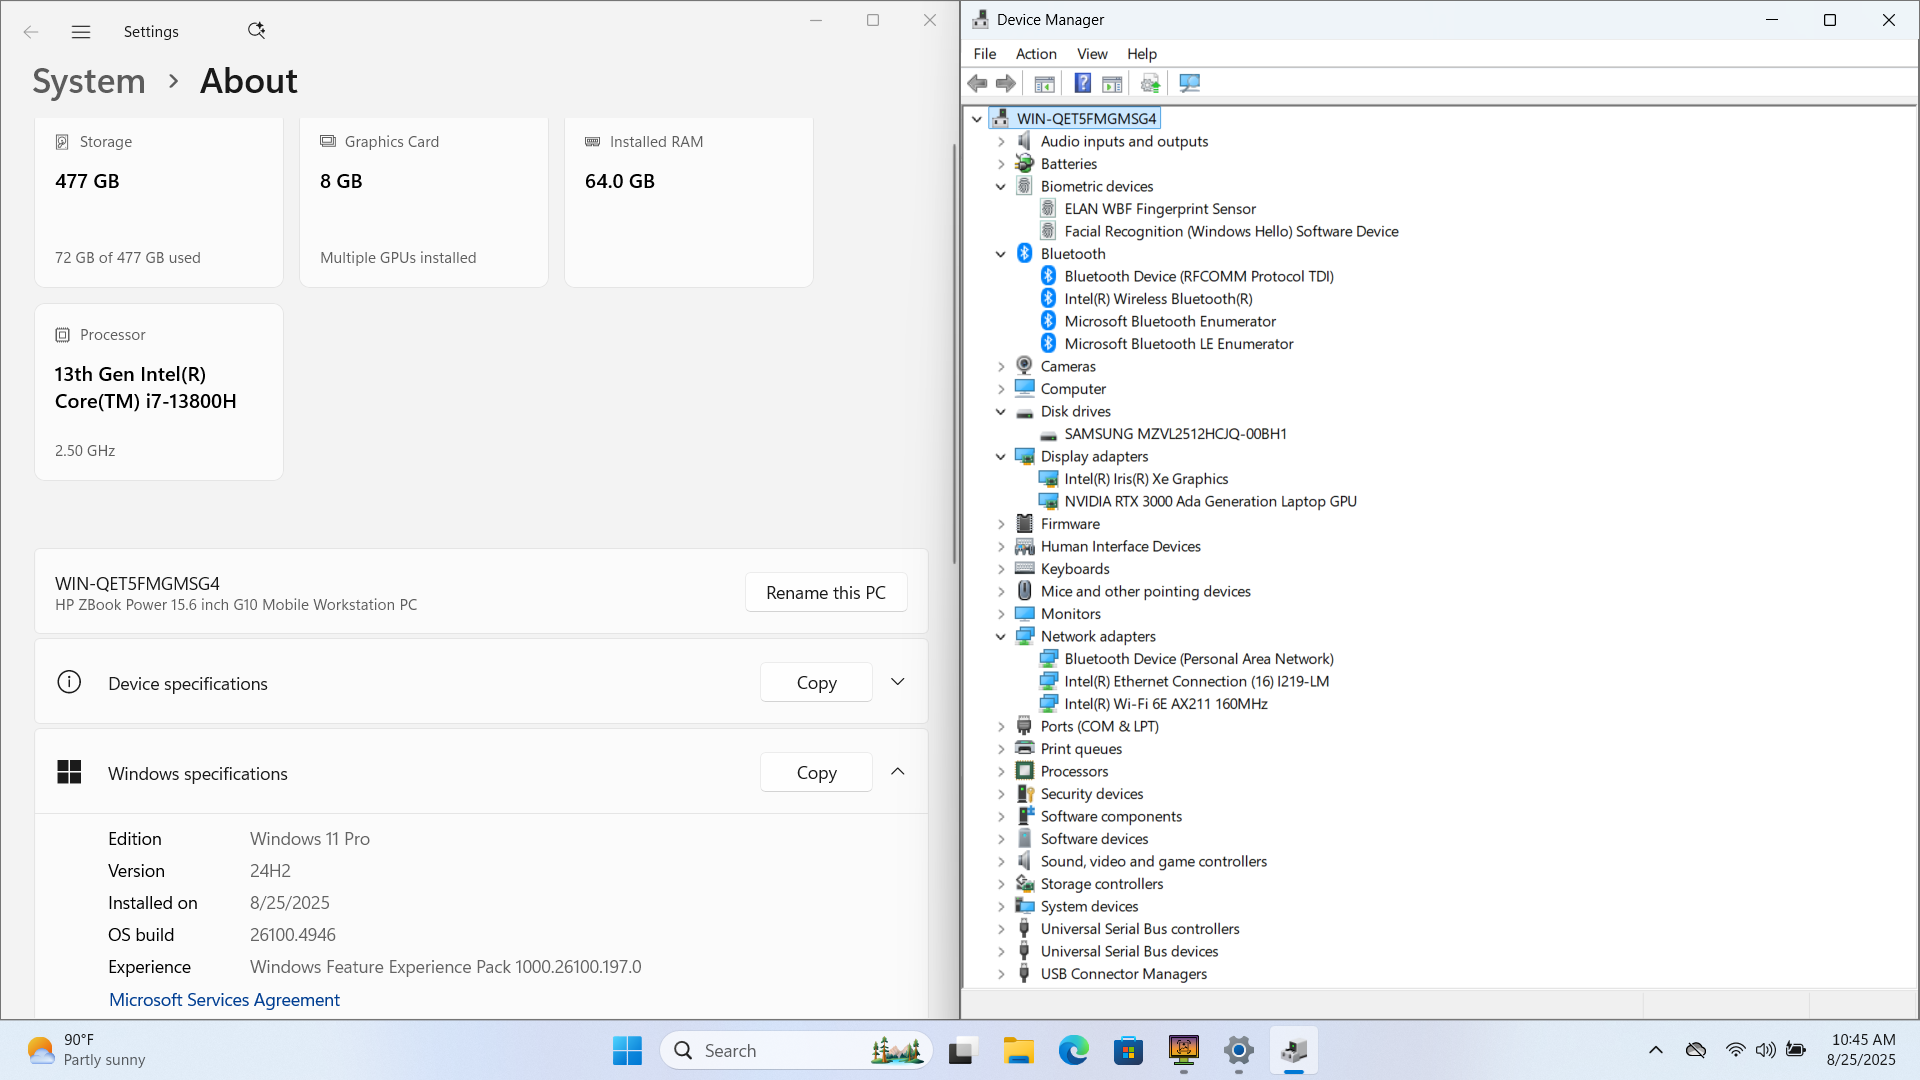Click the Device Manager taskbar icon
The height and width of the screenshot is (1080, 1920).
pyautogui.click(x=1293, y=1050)
